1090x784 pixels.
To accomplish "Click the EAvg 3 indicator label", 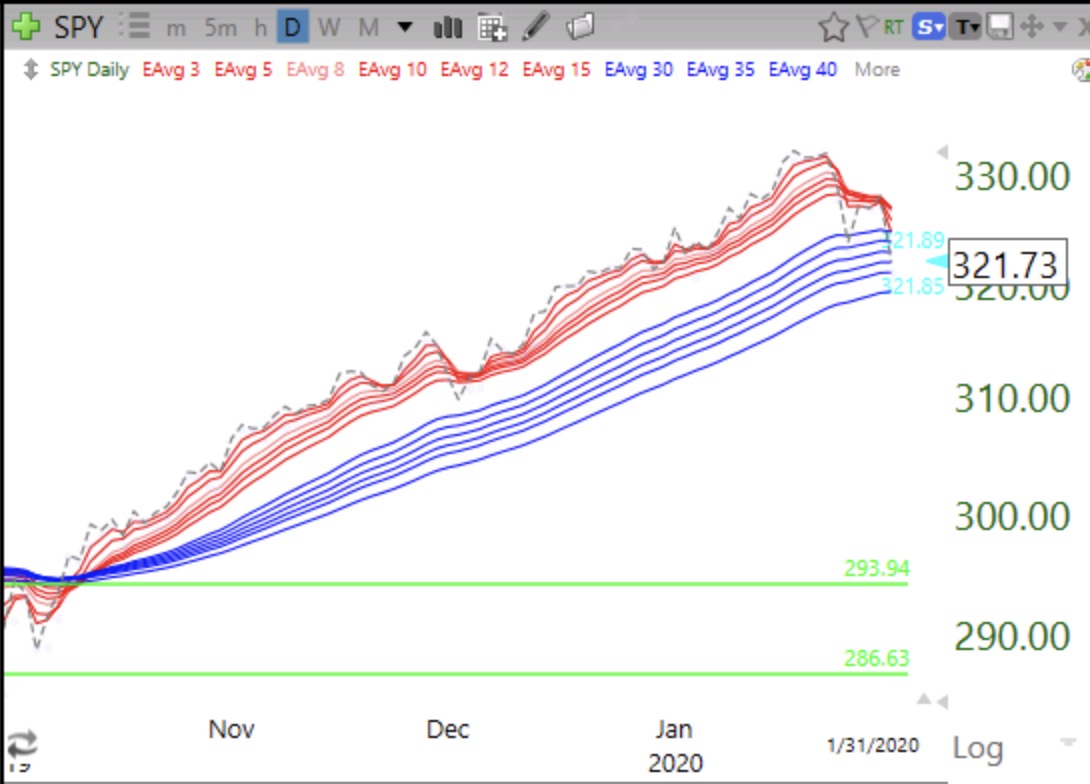I will point(170,70).
